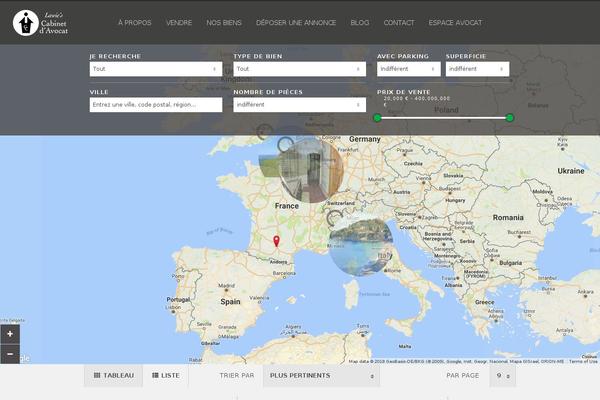Open ESPACE AVOCAT section
Viewport: 600px width, 400px height.
[455, 23]
